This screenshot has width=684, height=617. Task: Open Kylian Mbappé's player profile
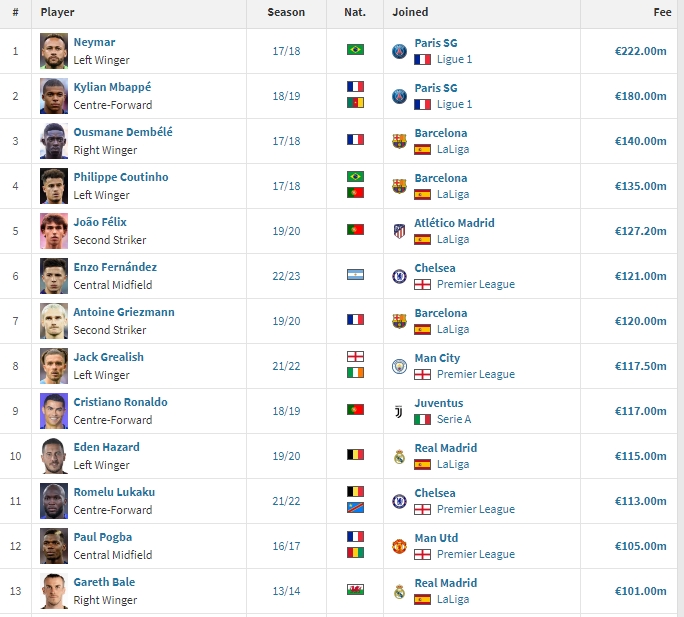[x=112, y=87]
